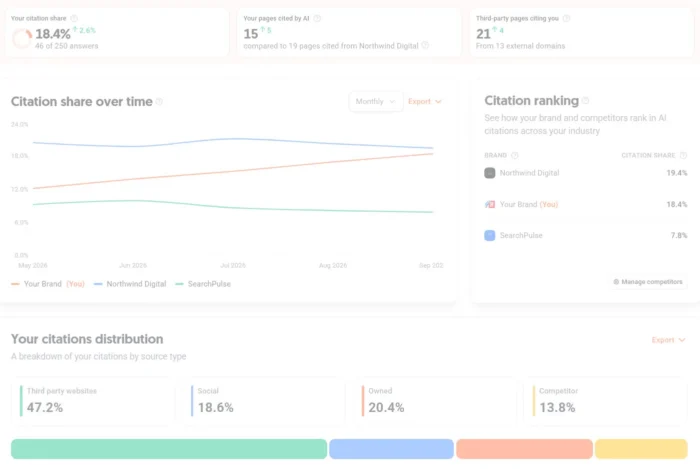The width and height of the screenshot is (700, 469).
Task: Click the yellow Competitor bar segment
Action: pyautogui.click(x=641, y=449)
